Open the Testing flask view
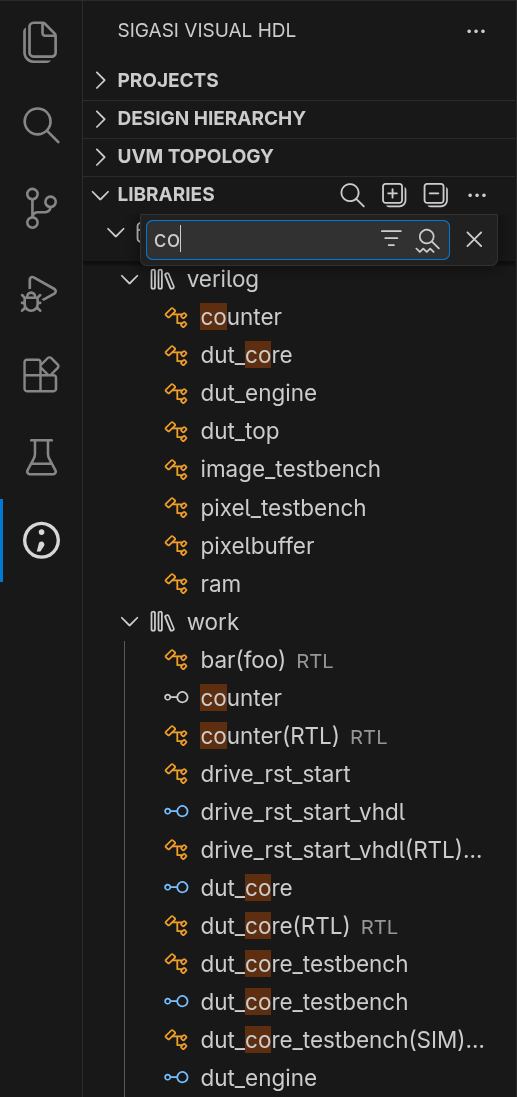Image resolution: width=517 pixels, height=1097 pixels. (x=41, y=458)
